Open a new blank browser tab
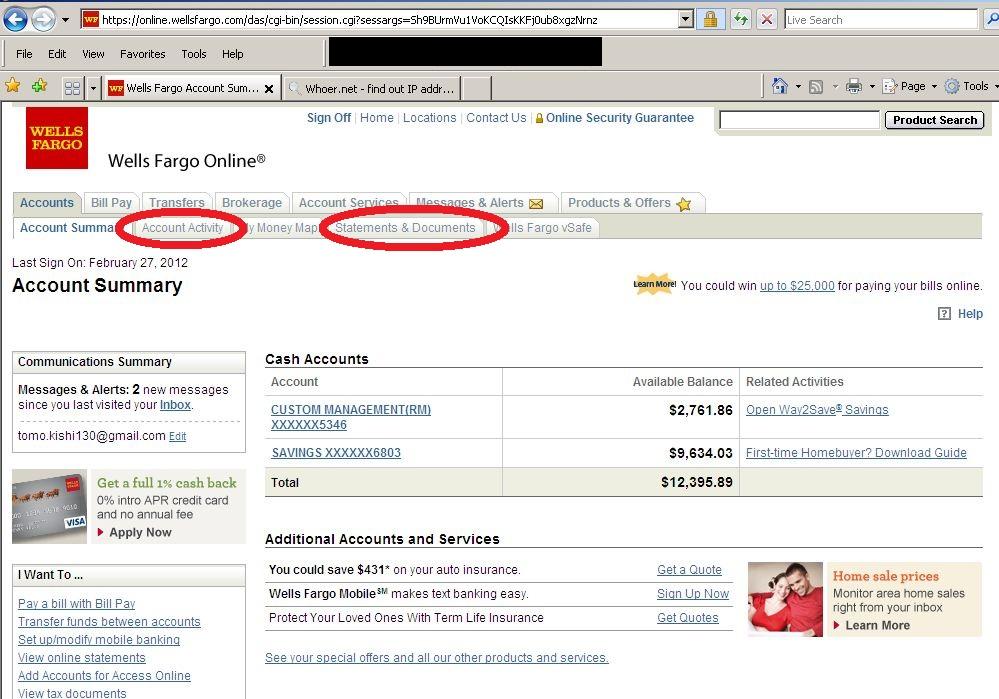Image resolution: width=999 pixels, height=699 pixels. pyautogui.click(x=476, y=89)
